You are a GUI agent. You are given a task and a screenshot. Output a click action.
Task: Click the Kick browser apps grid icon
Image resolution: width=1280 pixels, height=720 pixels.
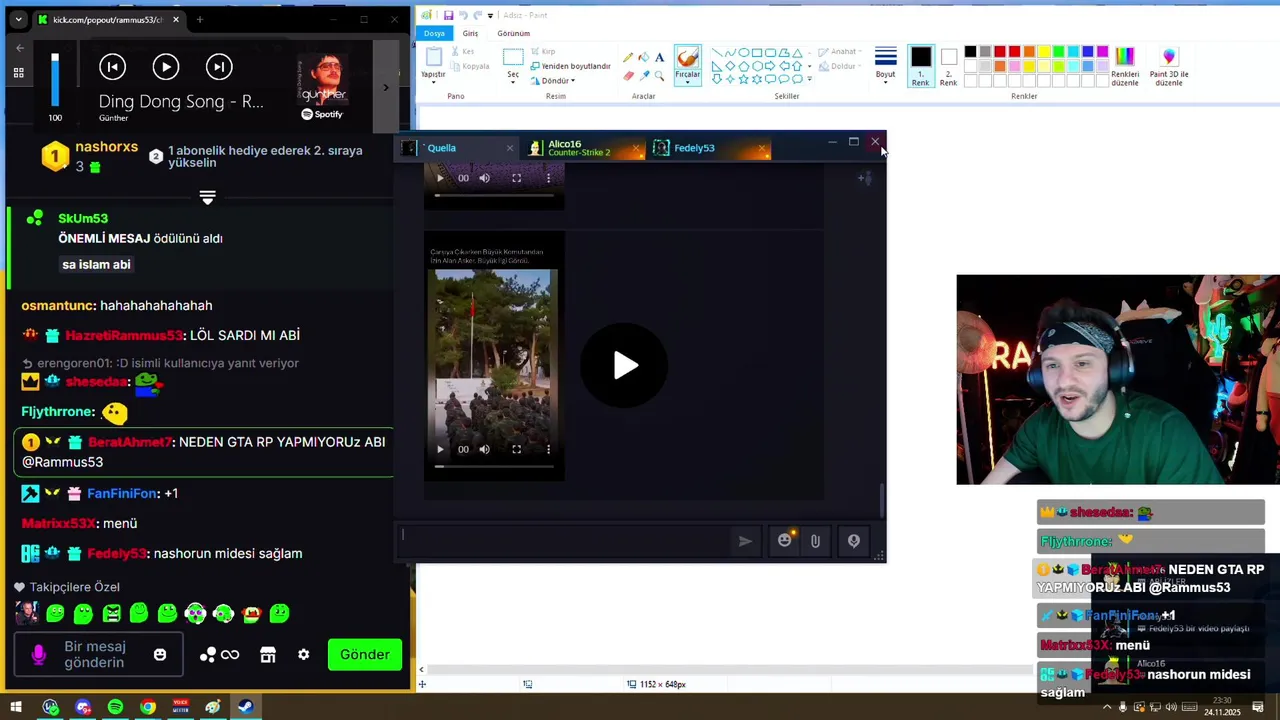click(18, 73)
